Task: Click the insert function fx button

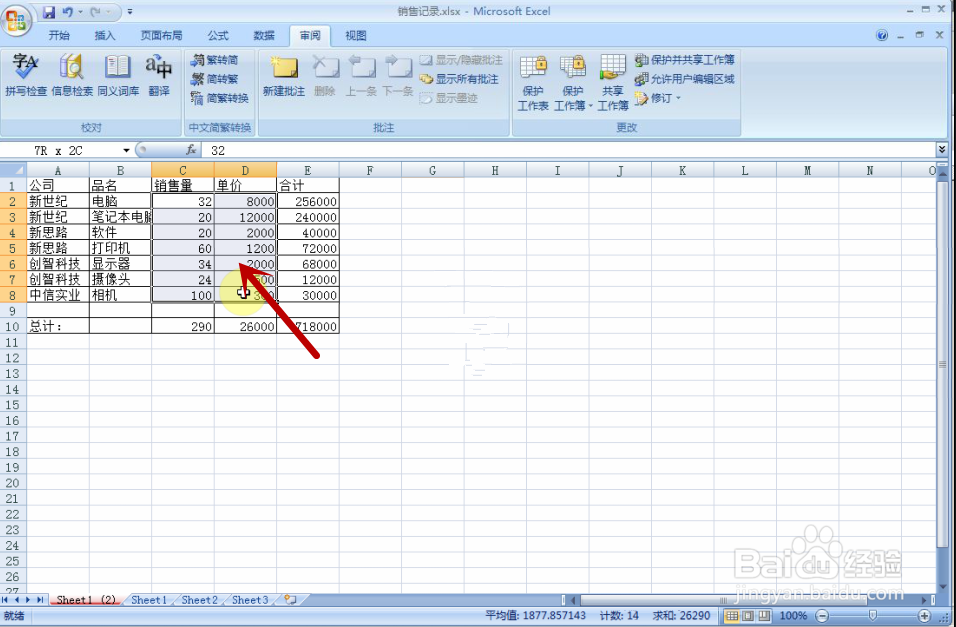Action: pyautogui.click(x=191, y=150)
